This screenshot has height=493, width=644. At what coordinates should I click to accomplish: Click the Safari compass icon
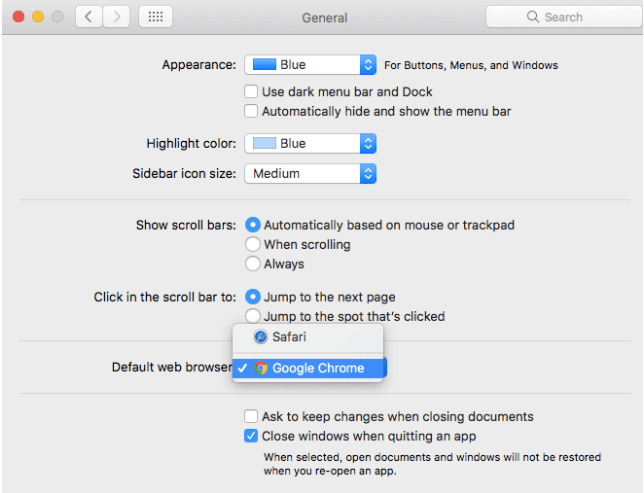coord(261,337)
